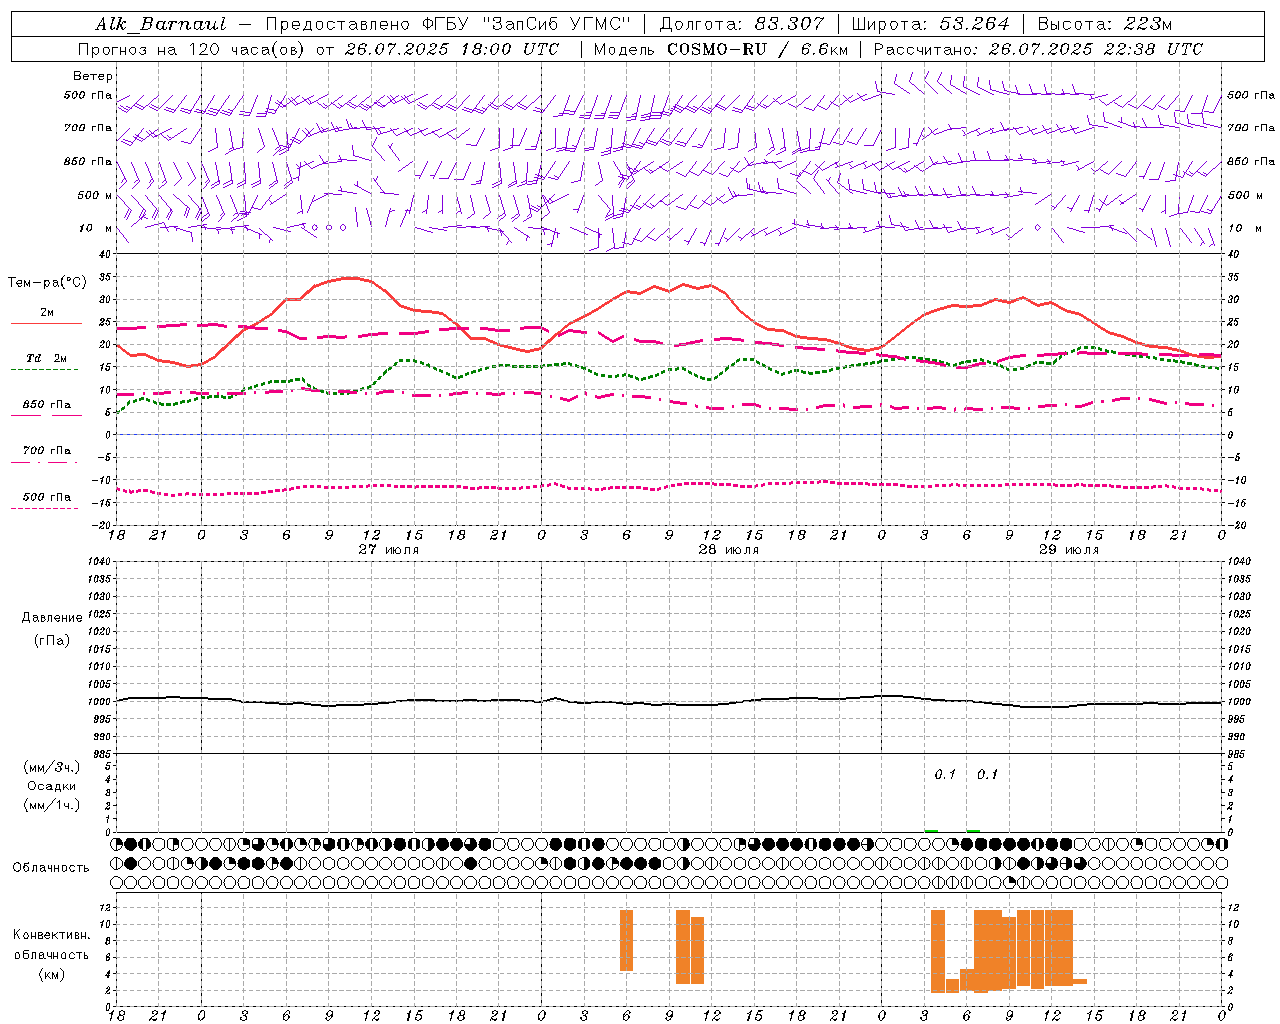Click the "500 гПа" temperature legend entry
The height and width of the screenshot is (1024, 1280).
tap(47, 496)
